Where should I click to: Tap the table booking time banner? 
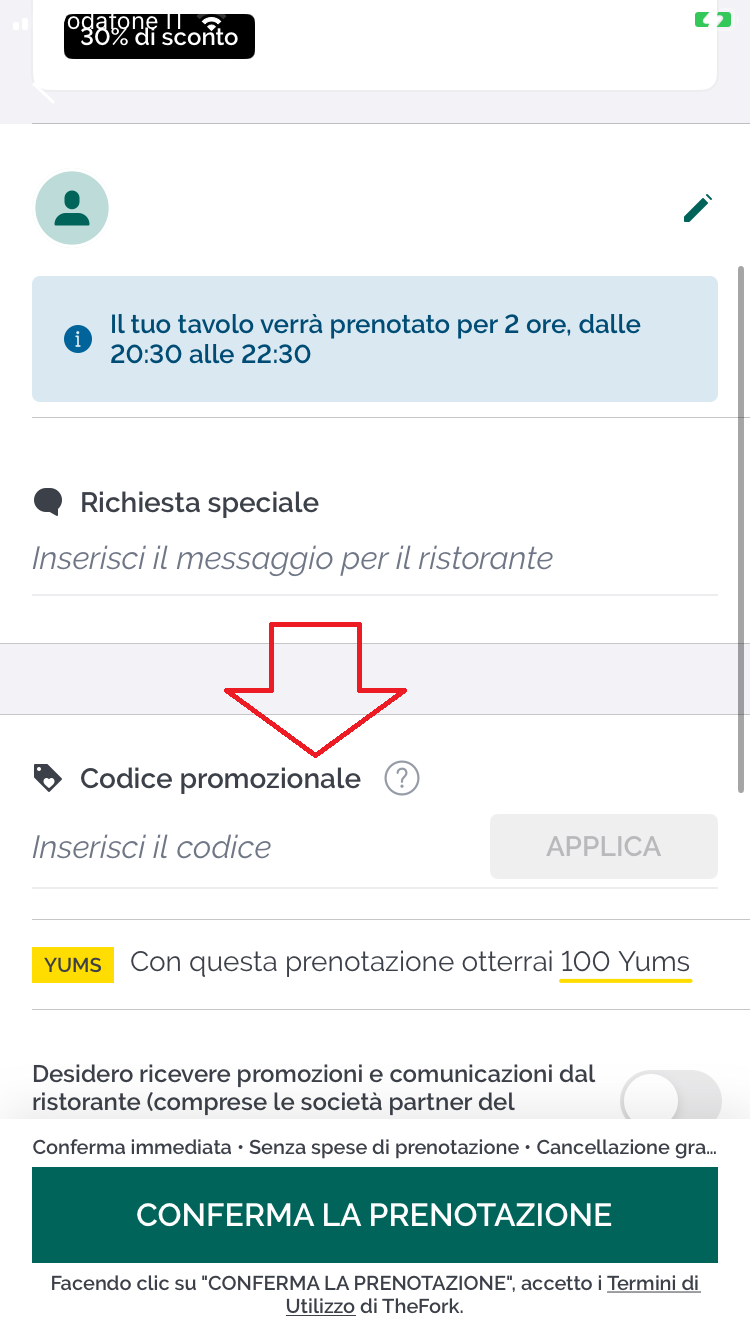pos(374,339)
